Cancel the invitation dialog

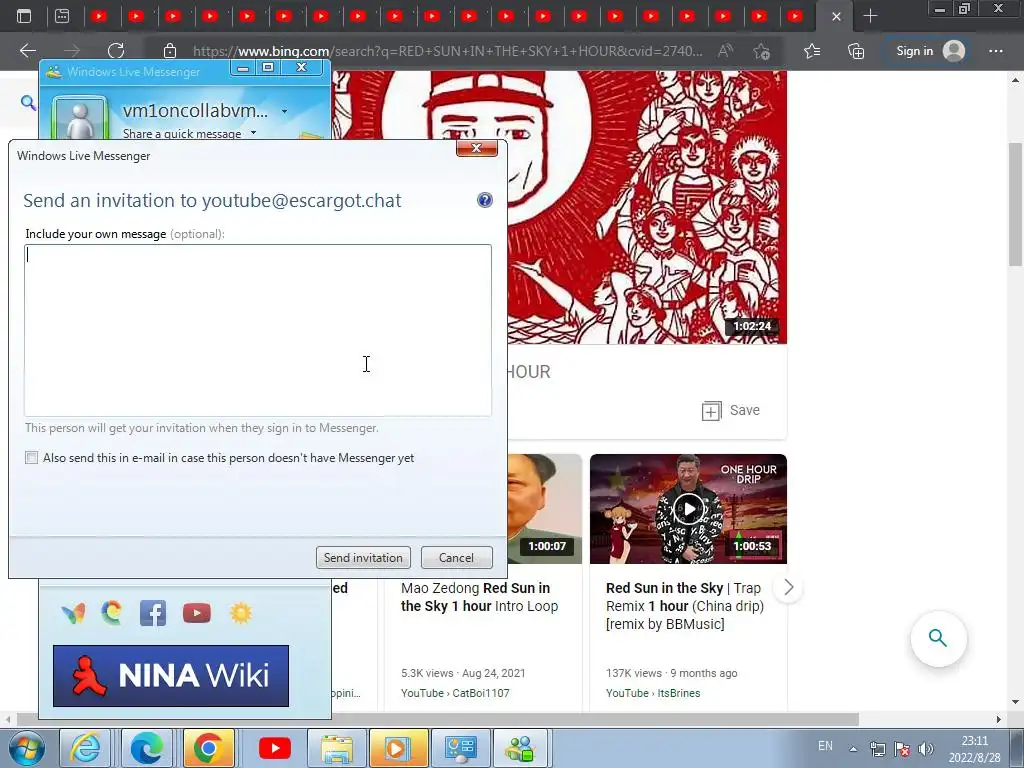pos(456,558)
